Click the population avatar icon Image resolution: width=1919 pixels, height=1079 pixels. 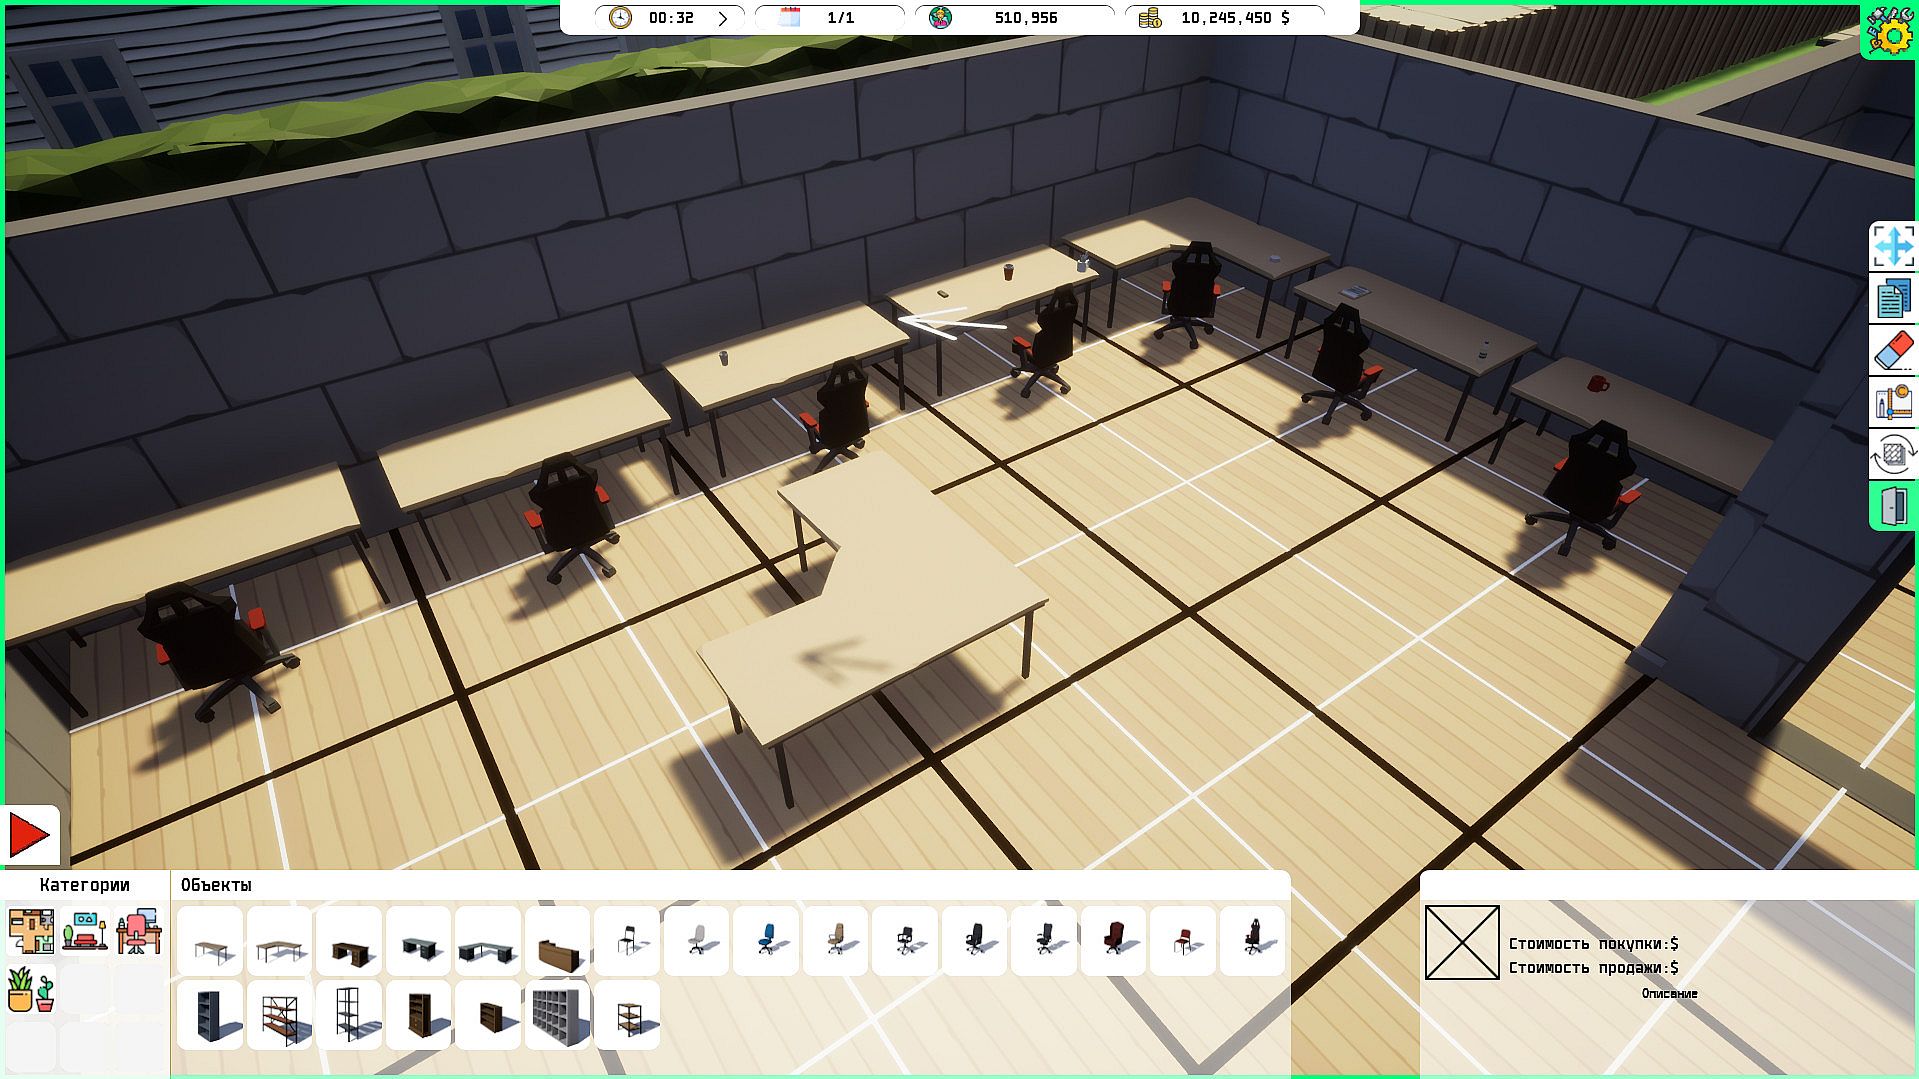point(940,17)
